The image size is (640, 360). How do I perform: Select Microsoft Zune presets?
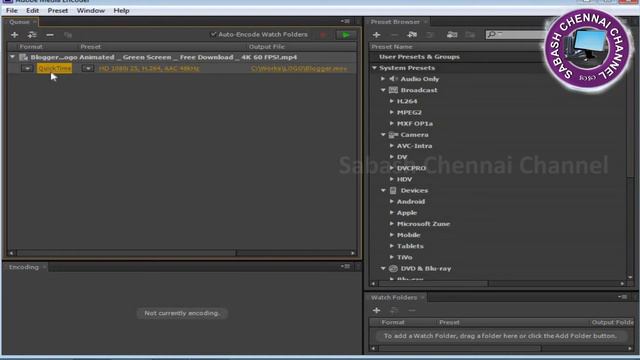[423, 224]
